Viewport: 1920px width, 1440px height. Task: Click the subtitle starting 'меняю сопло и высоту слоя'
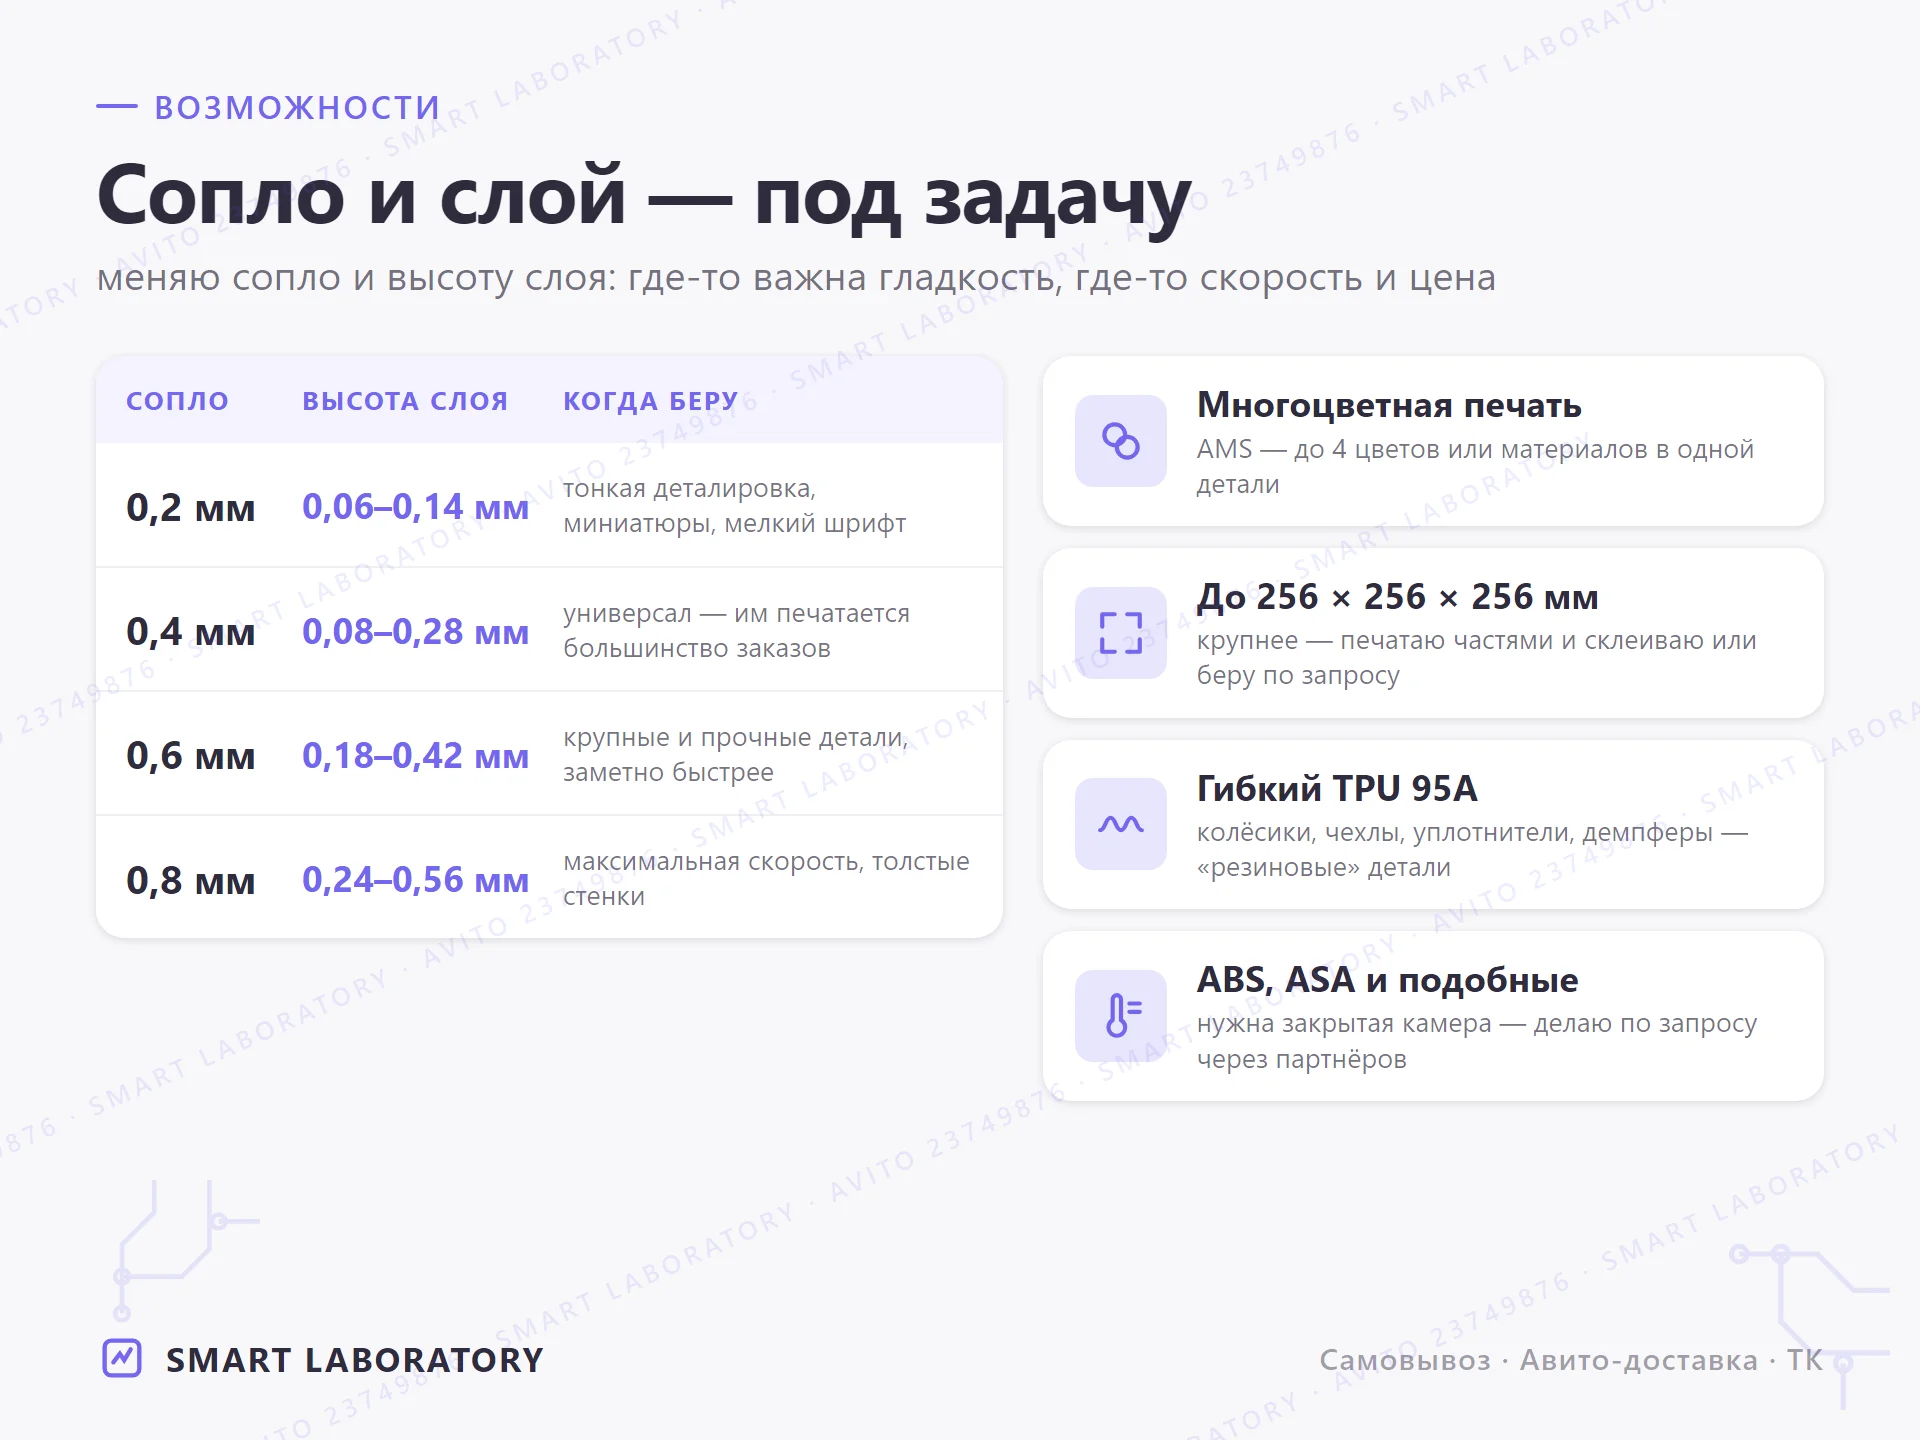(796, 277)
